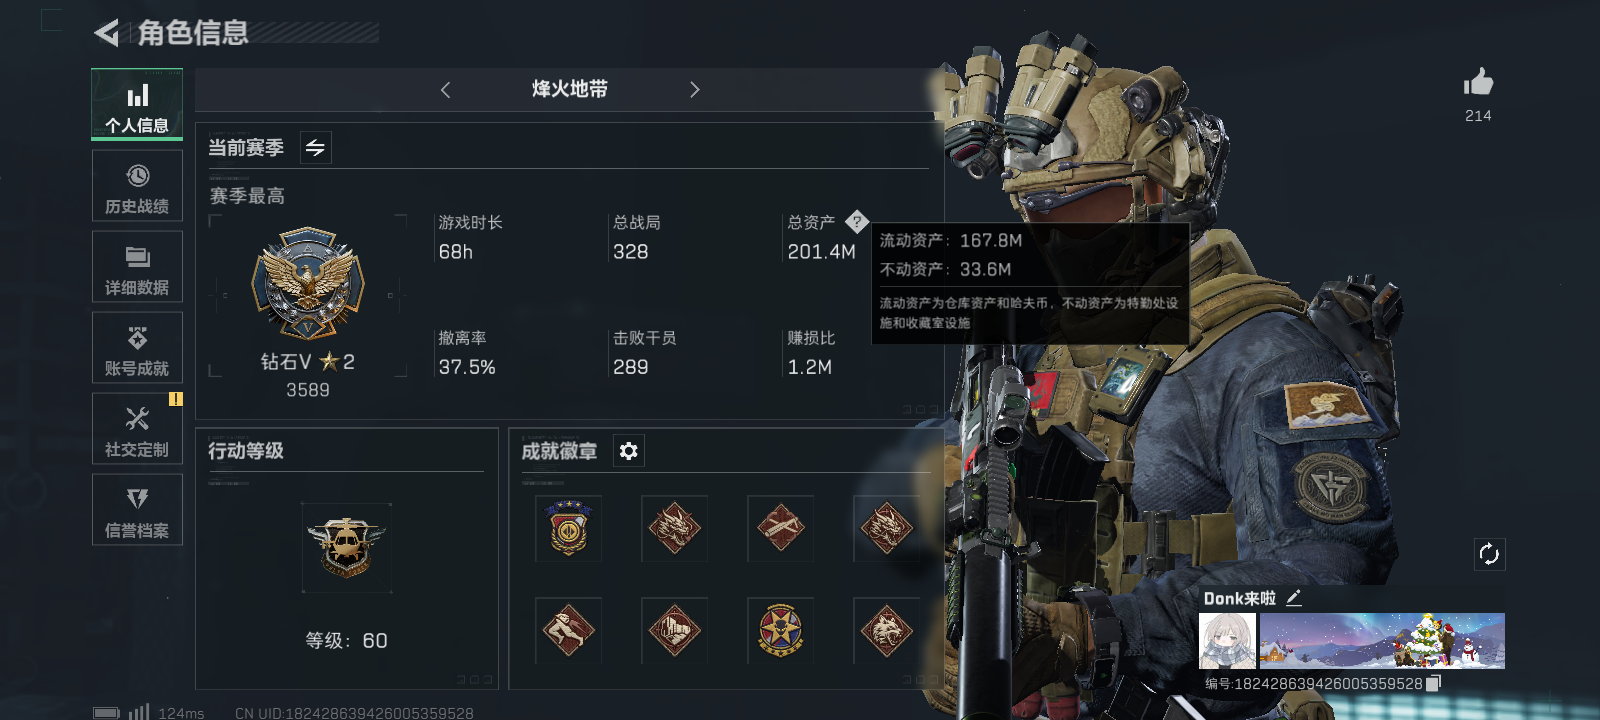Select the star-circle achievement badge
The width and height of the screenshot is (1600, 720).
pos(780,630)
